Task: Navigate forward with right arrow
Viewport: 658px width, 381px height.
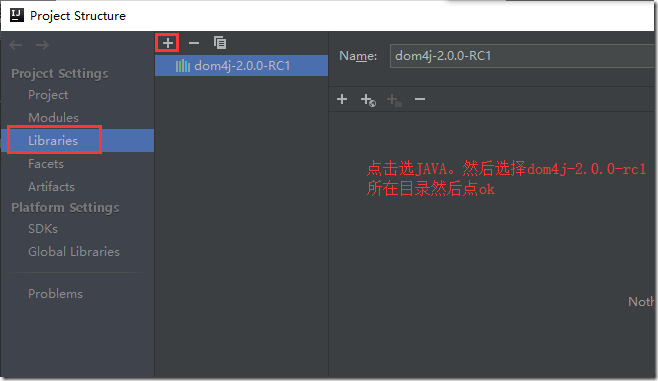Action: (42, 45)
